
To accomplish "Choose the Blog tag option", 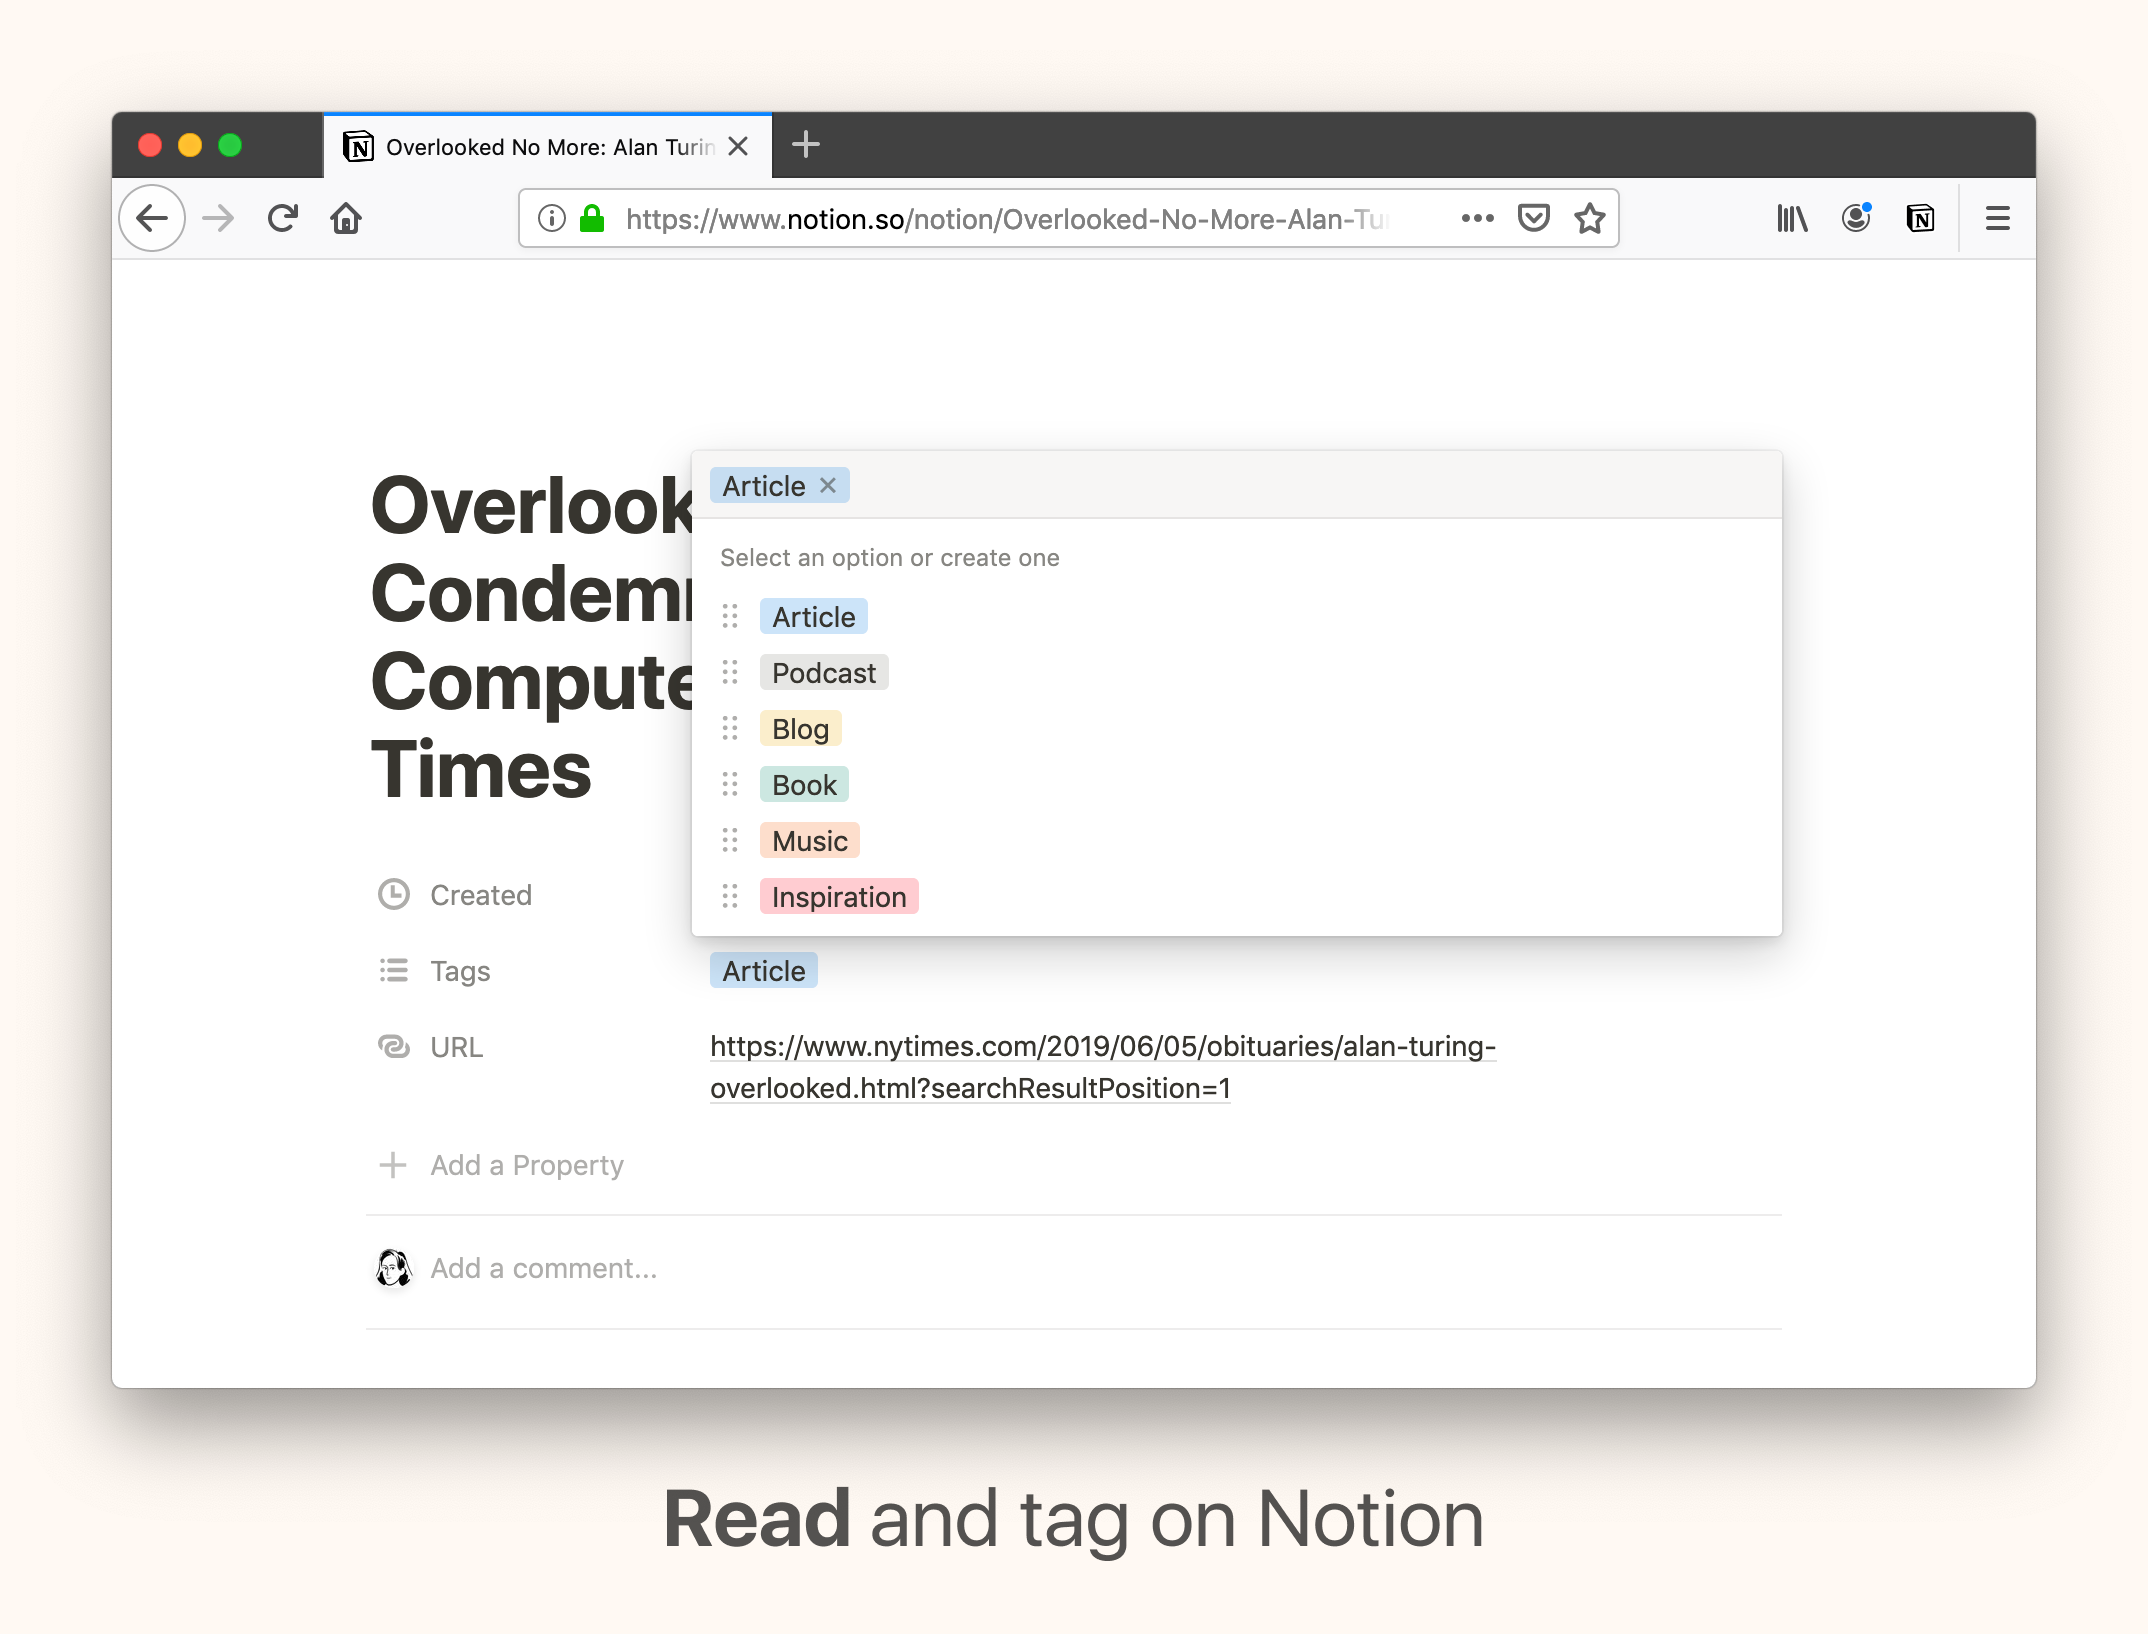I will coord(800,728).
